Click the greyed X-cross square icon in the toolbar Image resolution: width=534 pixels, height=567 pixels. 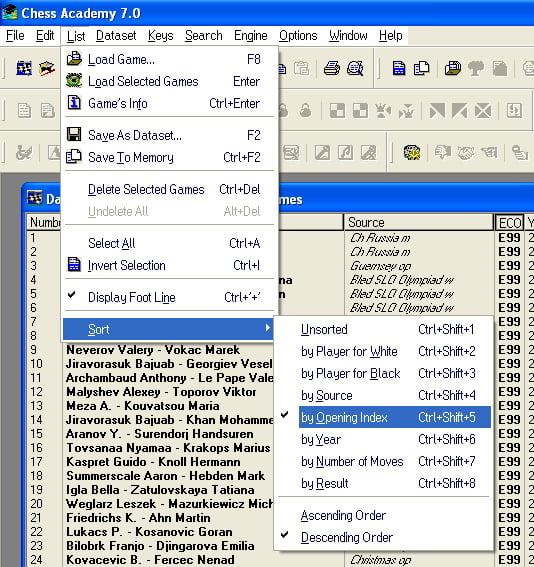click(x=483, y=111)
